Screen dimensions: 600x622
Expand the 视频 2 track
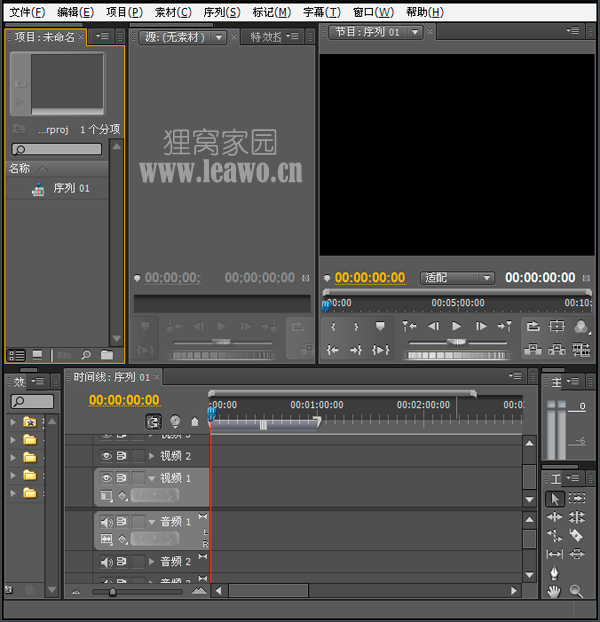pyautogui.click(x=151, y=456)
